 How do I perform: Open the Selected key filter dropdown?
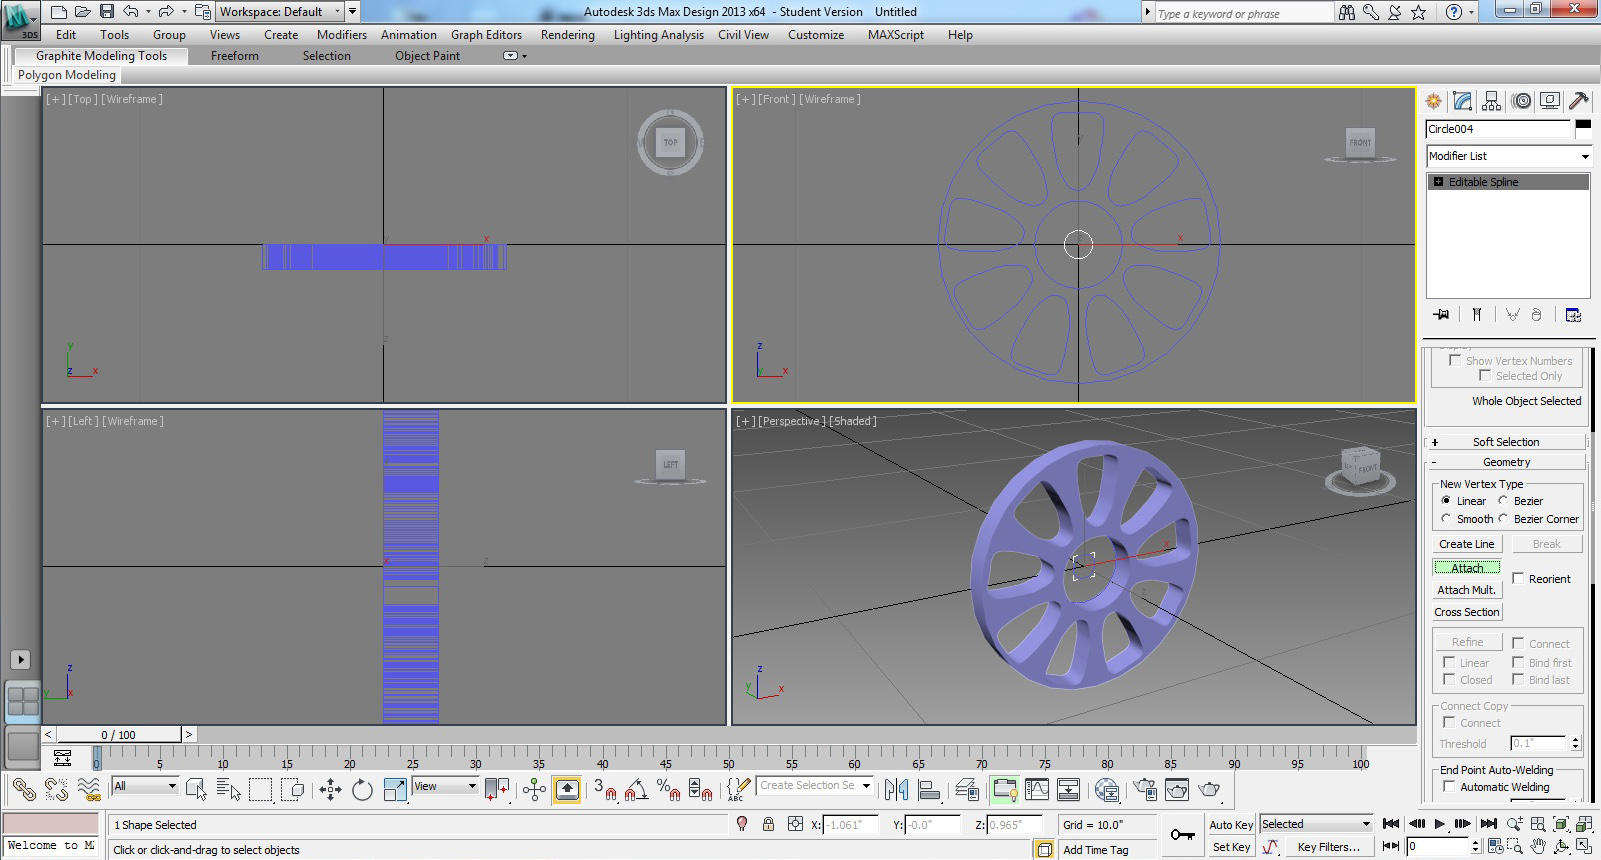pyautogui.click(x=1316, y=824)
